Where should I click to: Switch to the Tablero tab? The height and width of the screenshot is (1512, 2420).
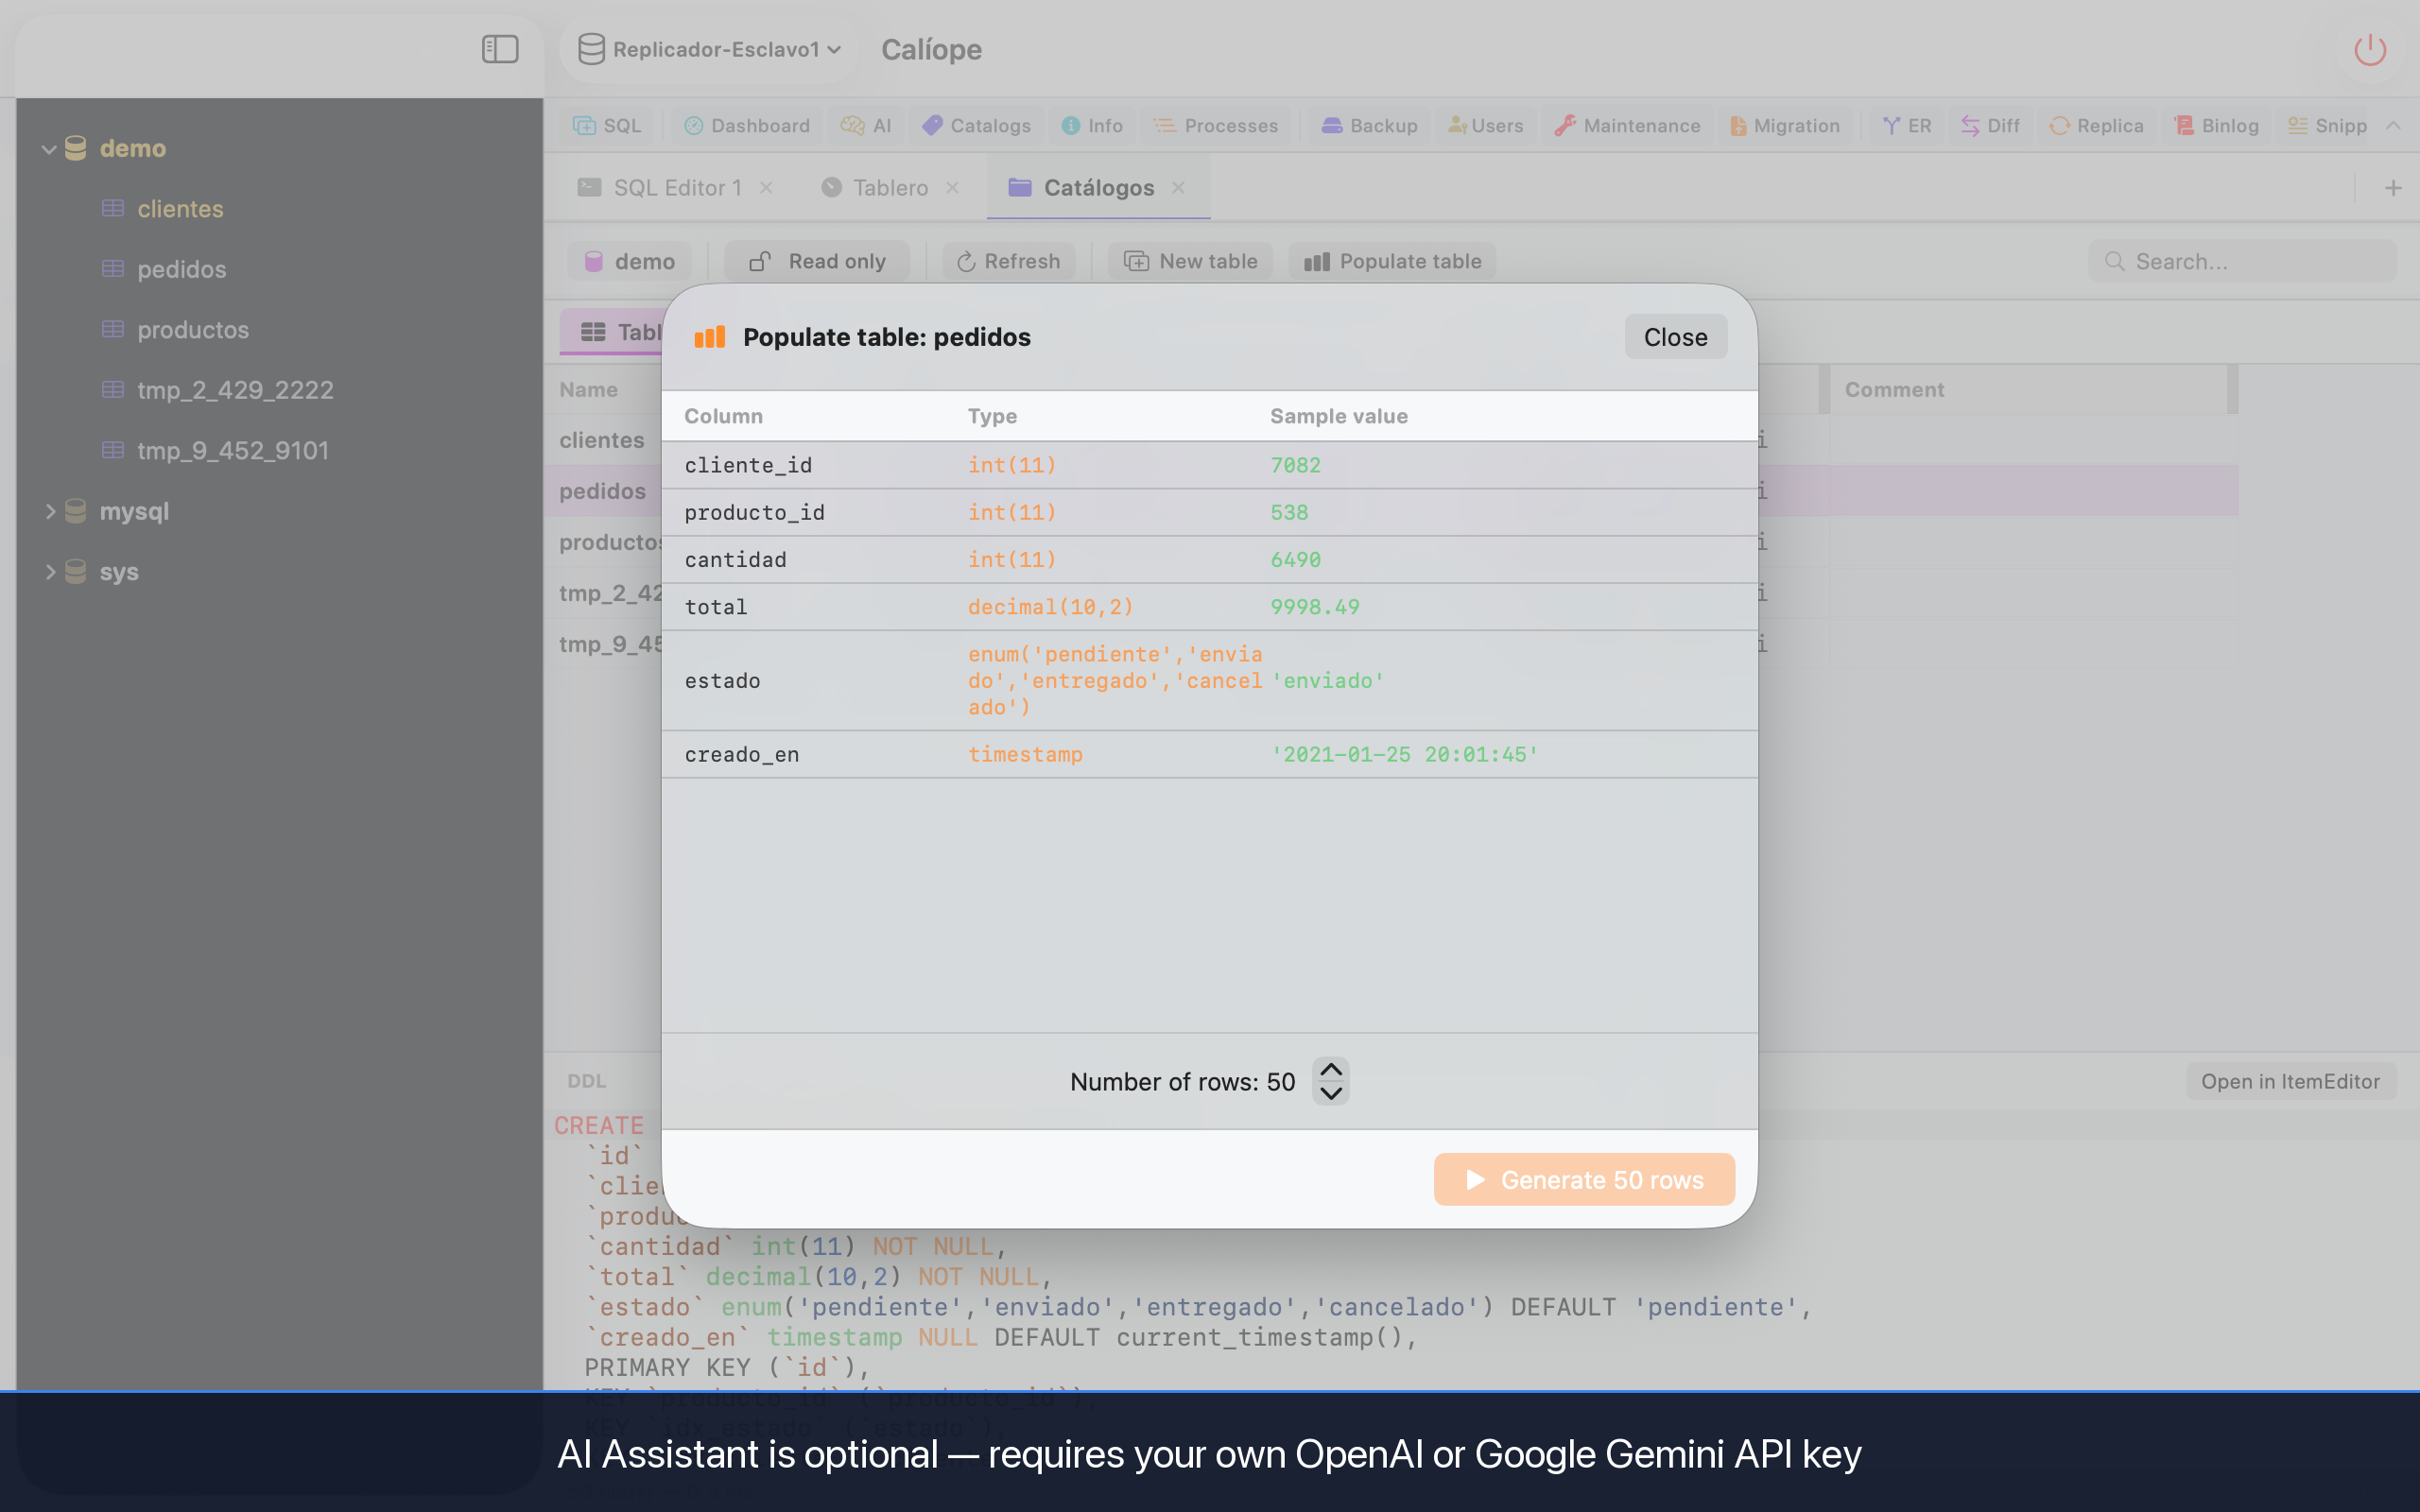[x=875, y=187]
